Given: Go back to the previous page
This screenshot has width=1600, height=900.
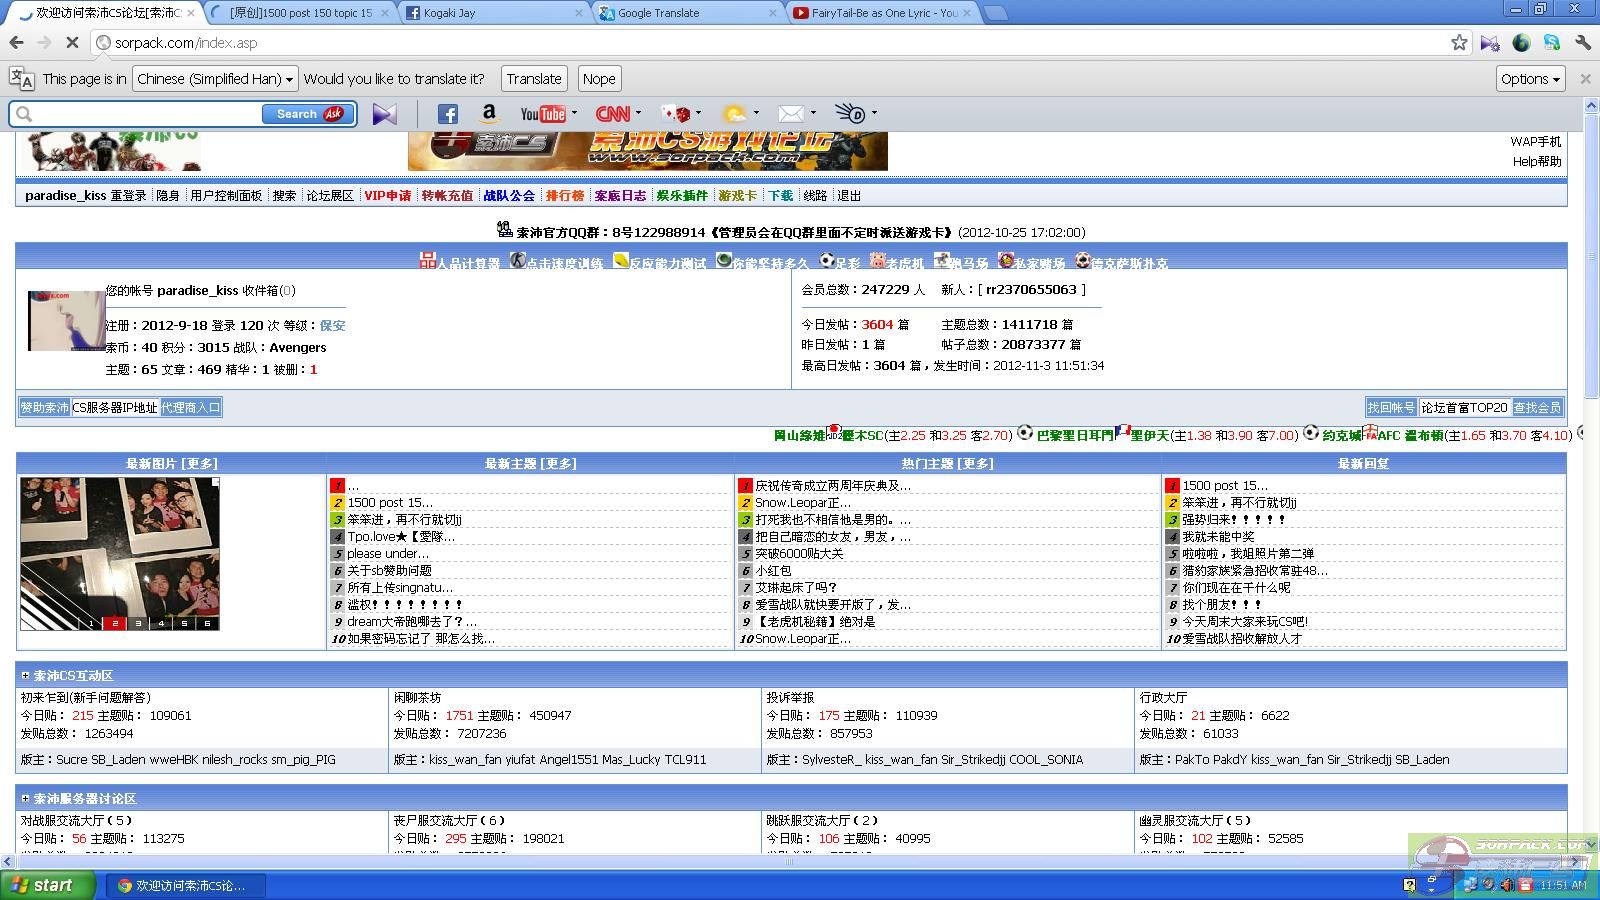Looking at the screenshot, I should coord(17,43).
